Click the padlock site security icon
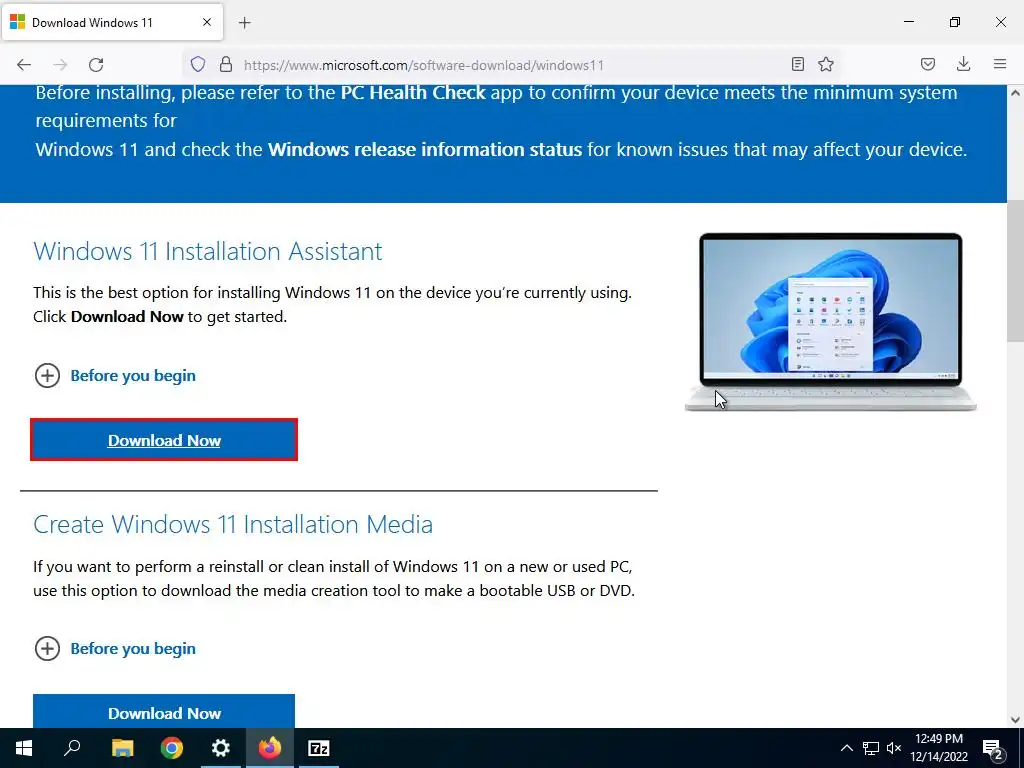The height and width of the screenshot is (768, 1024). click(x=226, y=65)
